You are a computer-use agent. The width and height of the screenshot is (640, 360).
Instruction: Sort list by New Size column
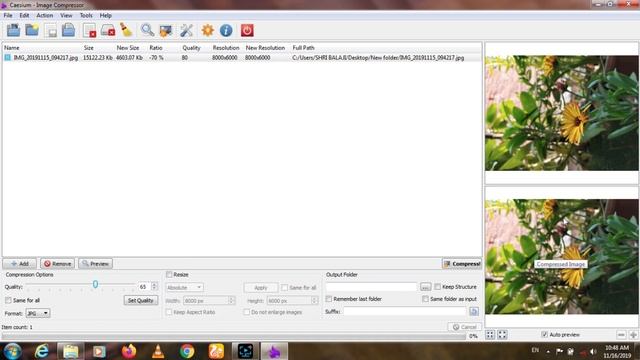tap(128, 48)
